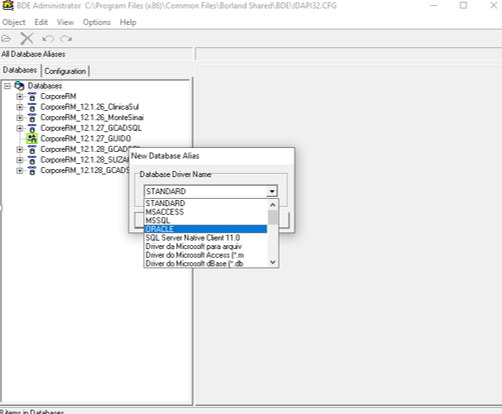502x414 pixels.
Task: Click the CorporeRM_12.1.28_GCAD alias icon
Action: (x=32, y=150)
